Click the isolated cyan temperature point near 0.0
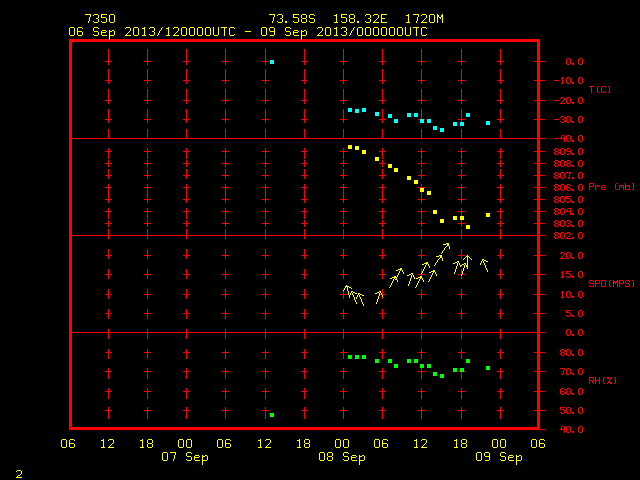This screenshot has height=480, width=640. pyautogui.click(x=272, y=62)
